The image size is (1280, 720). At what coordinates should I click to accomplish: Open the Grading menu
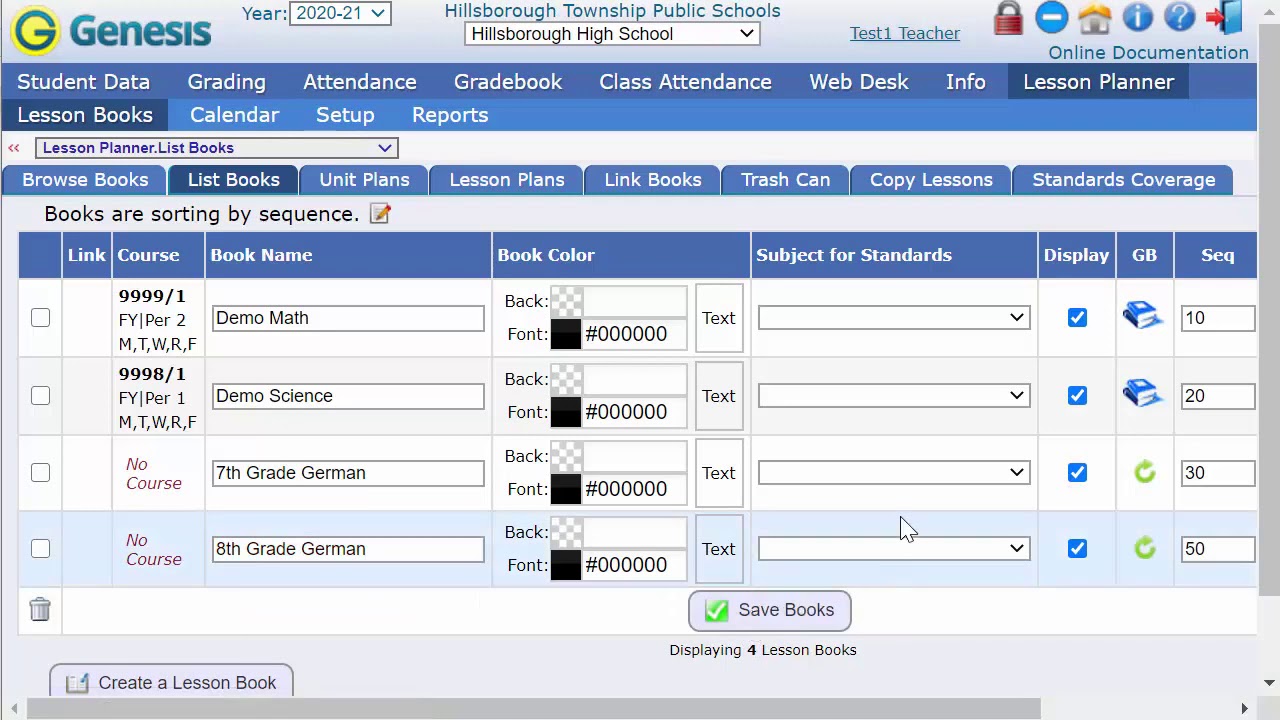click(227, 82)
